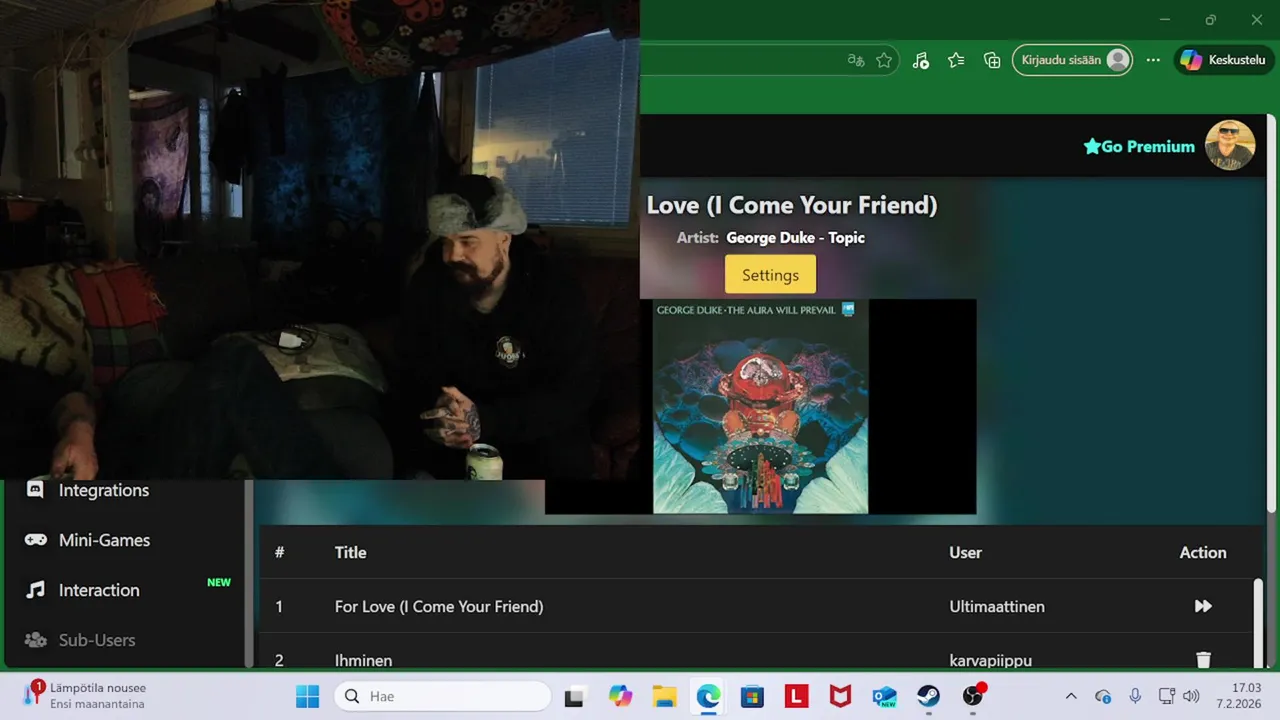Open Interaction in the sidebar
Image resolution: width=1280 pixels, height=720 pixels.
tap(99, 590)
